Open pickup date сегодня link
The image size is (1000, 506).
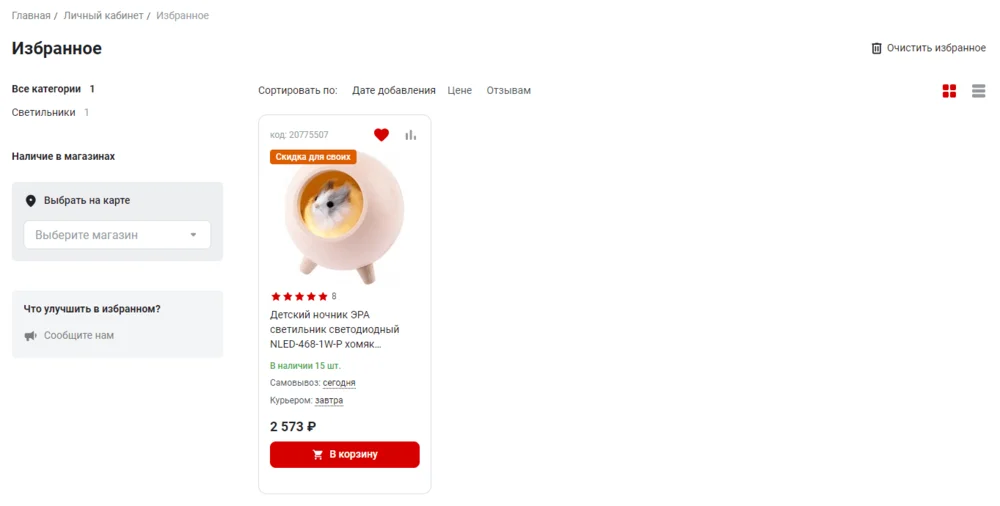coord(339,383)
